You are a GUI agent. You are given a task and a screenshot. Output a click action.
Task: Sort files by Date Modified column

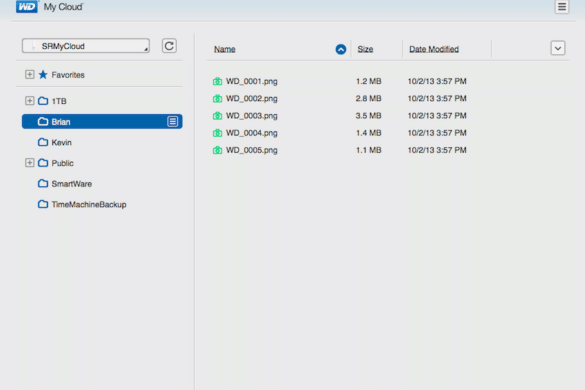click(x=434, y=49)
